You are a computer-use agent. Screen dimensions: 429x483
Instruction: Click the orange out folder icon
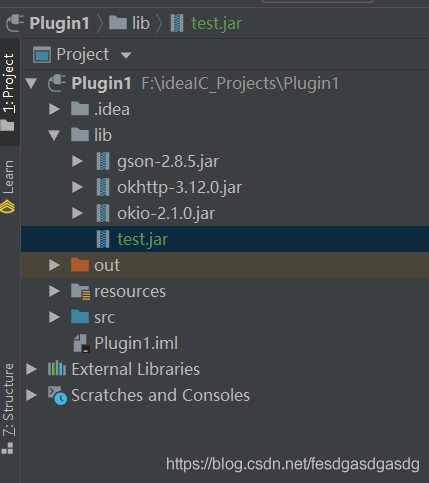[x=80, y=265]
